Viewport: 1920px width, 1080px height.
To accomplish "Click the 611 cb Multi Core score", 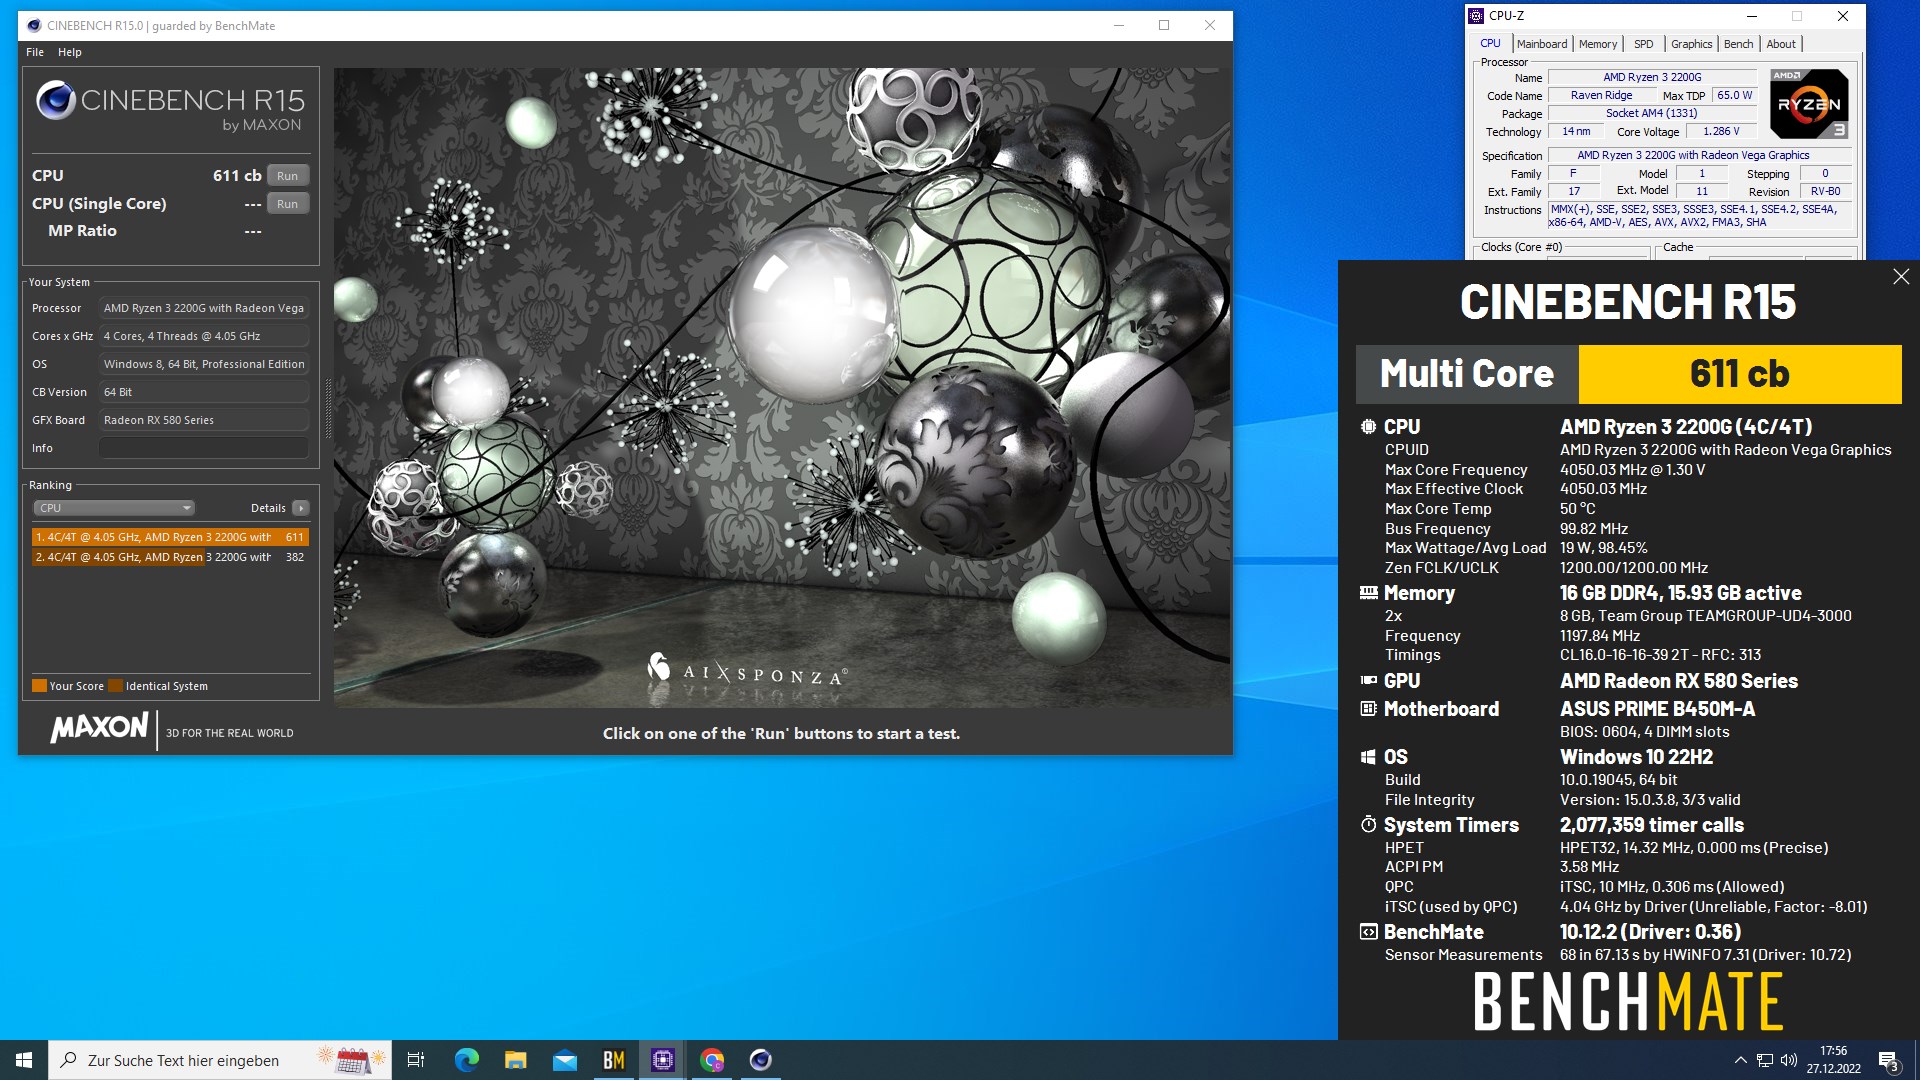I will click(x=1740, y=374).
